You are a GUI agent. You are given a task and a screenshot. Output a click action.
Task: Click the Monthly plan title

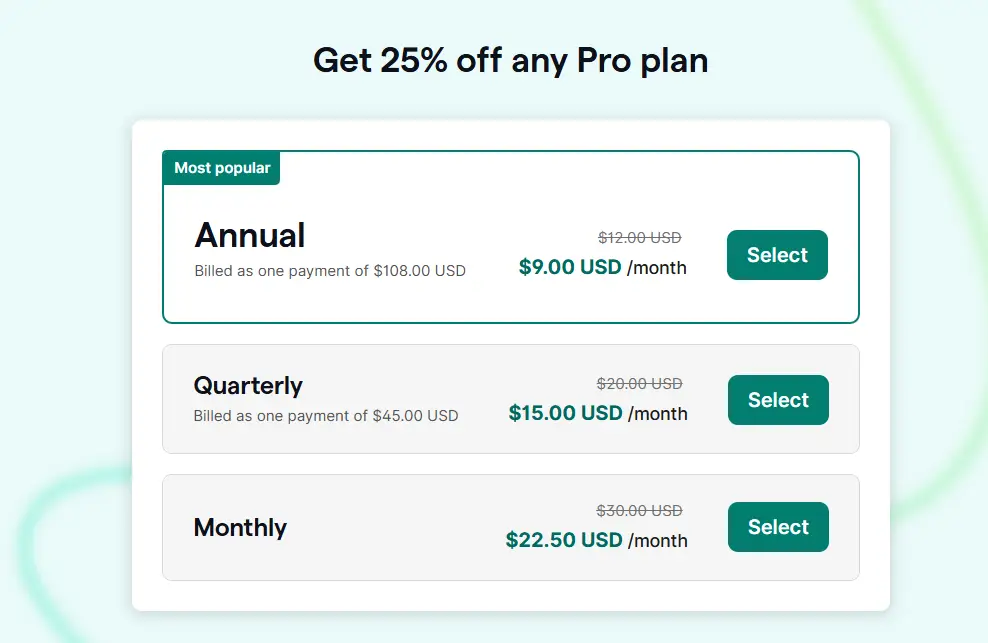[x=240, y=528]
